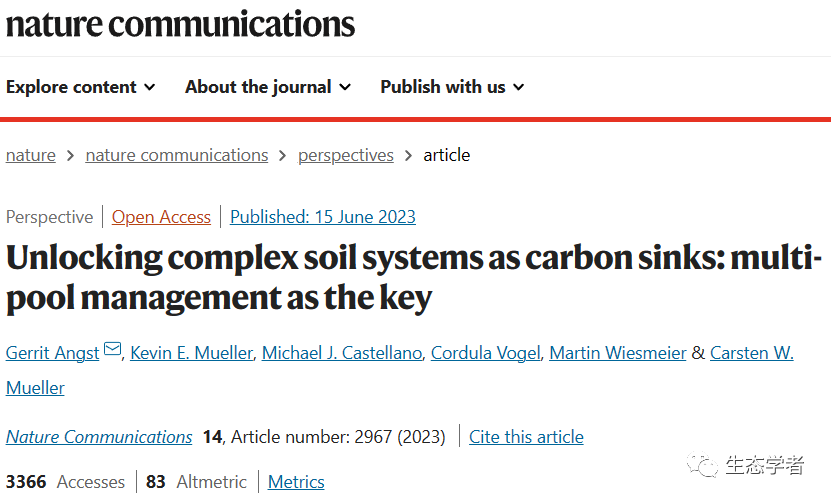Screen dimensions: 831x501
Task: Click the nature communications journal logo
Action: point(180,24)
